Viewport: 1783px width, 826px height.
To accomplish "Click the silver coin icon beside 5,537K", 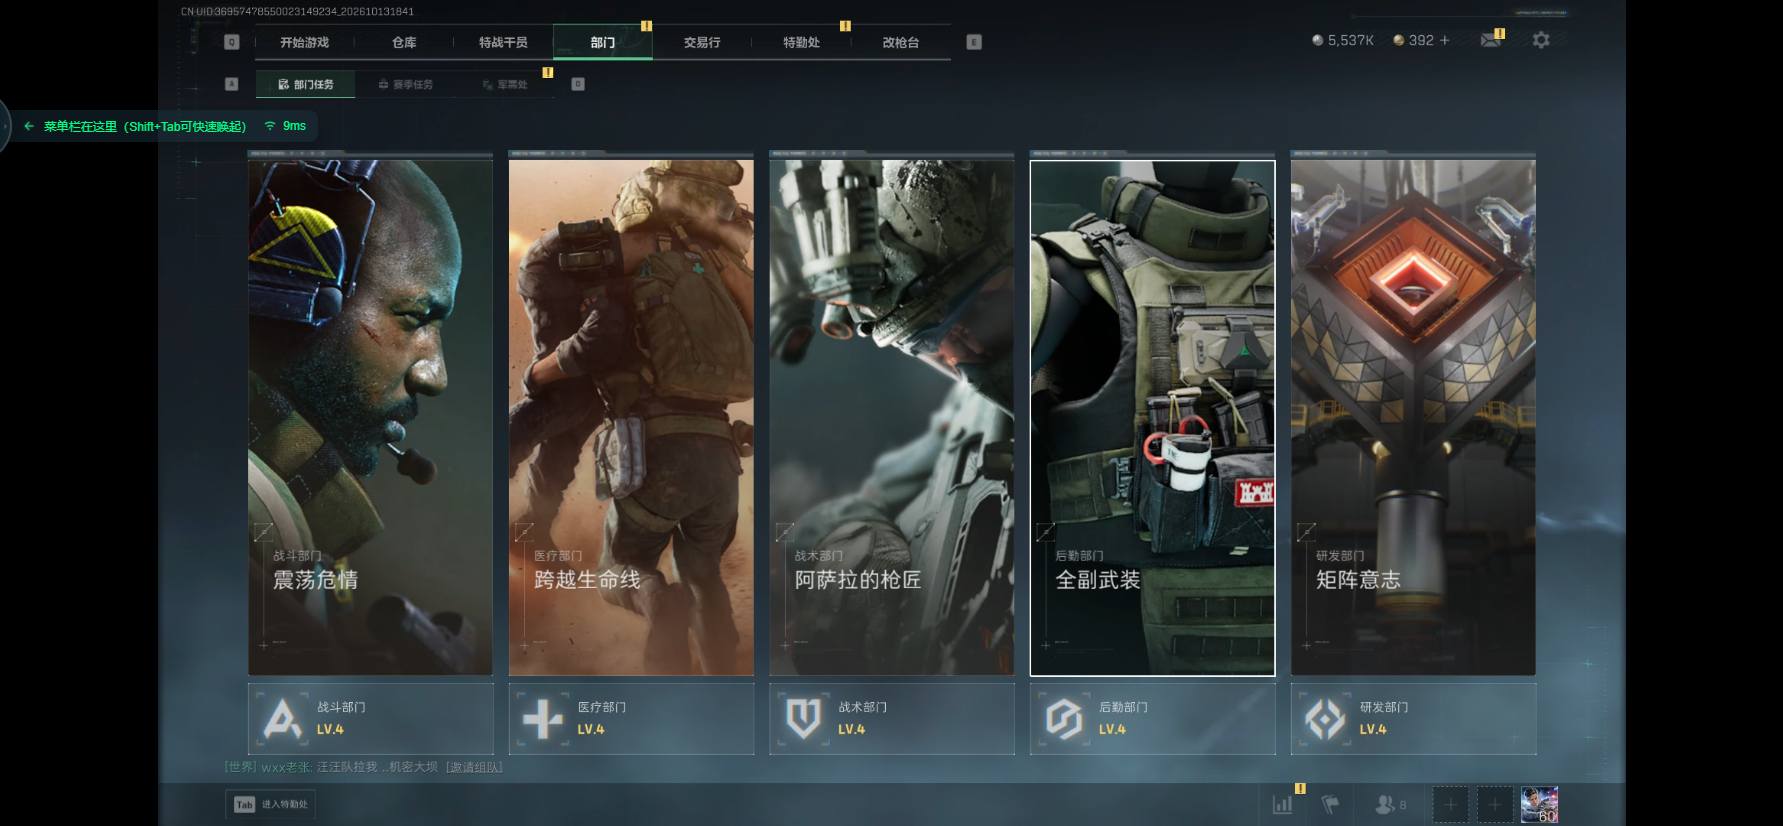I will (1318, 40).
